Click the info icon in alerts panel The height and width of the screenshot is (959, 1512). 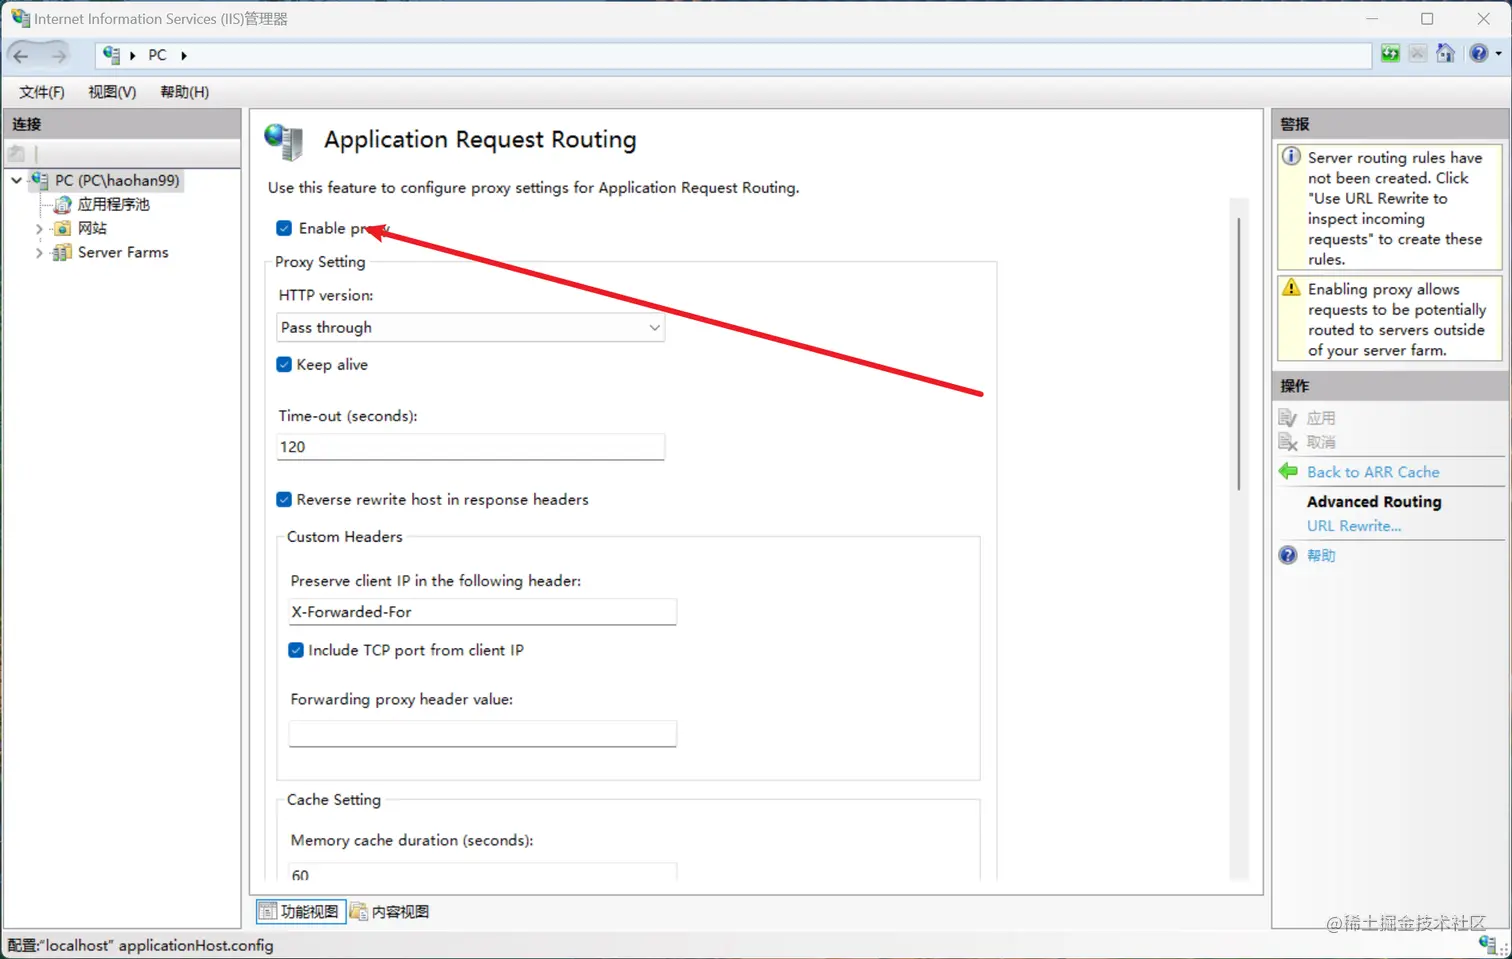click(x=1291, y=157)
